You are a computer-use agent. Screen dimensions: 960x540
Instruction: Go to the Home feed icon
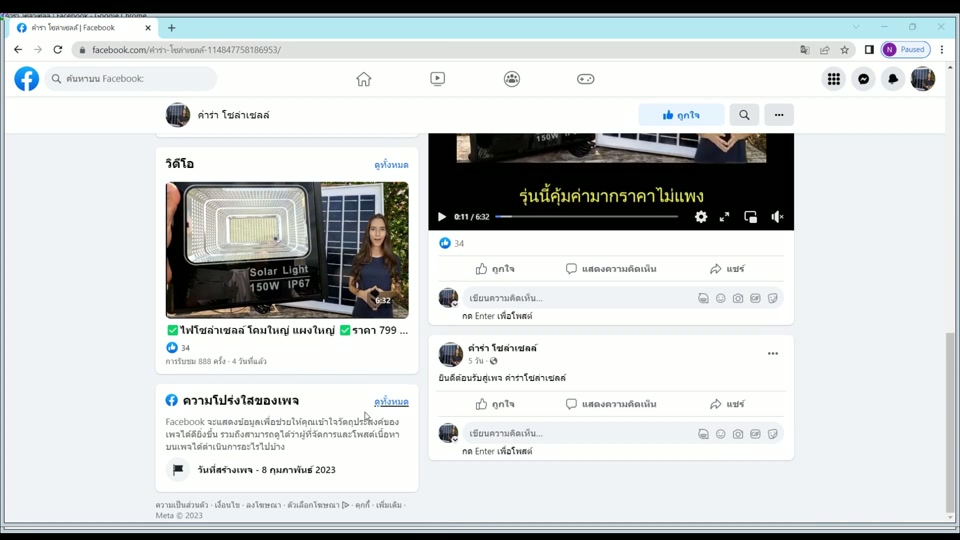point(364,79)
